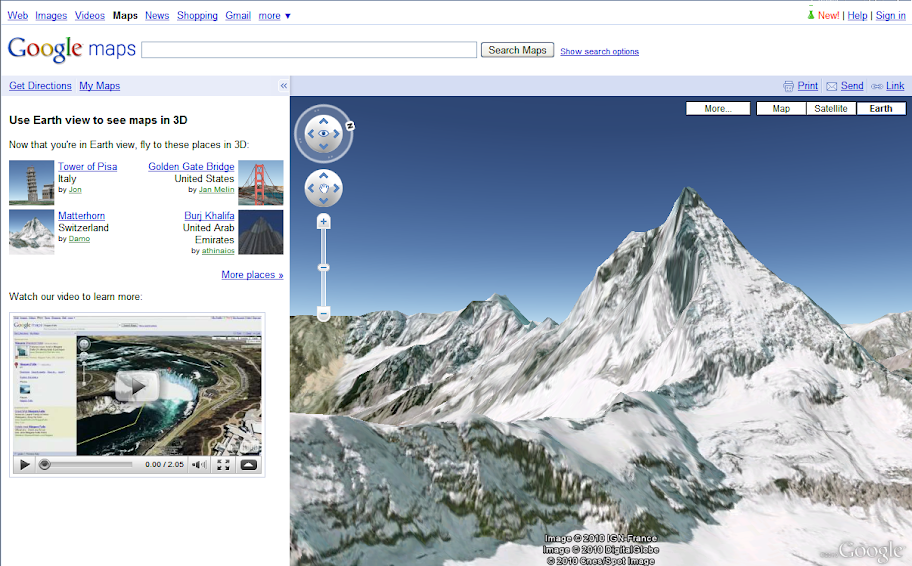Image resolution: width=912 pixels, height=566 pixels.
Task: Open the More... layers button
Action: coord(718,108)
